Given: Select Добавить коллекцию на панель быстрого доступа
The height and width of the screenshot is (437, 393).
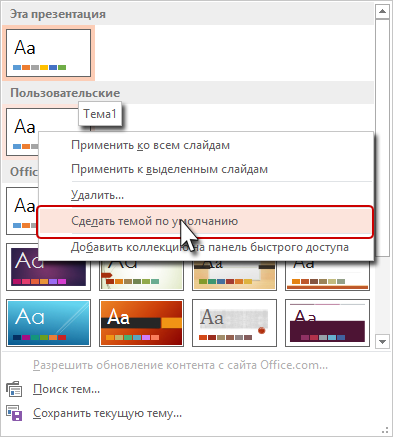Looking at the screenshot, I should pos(210,247).
